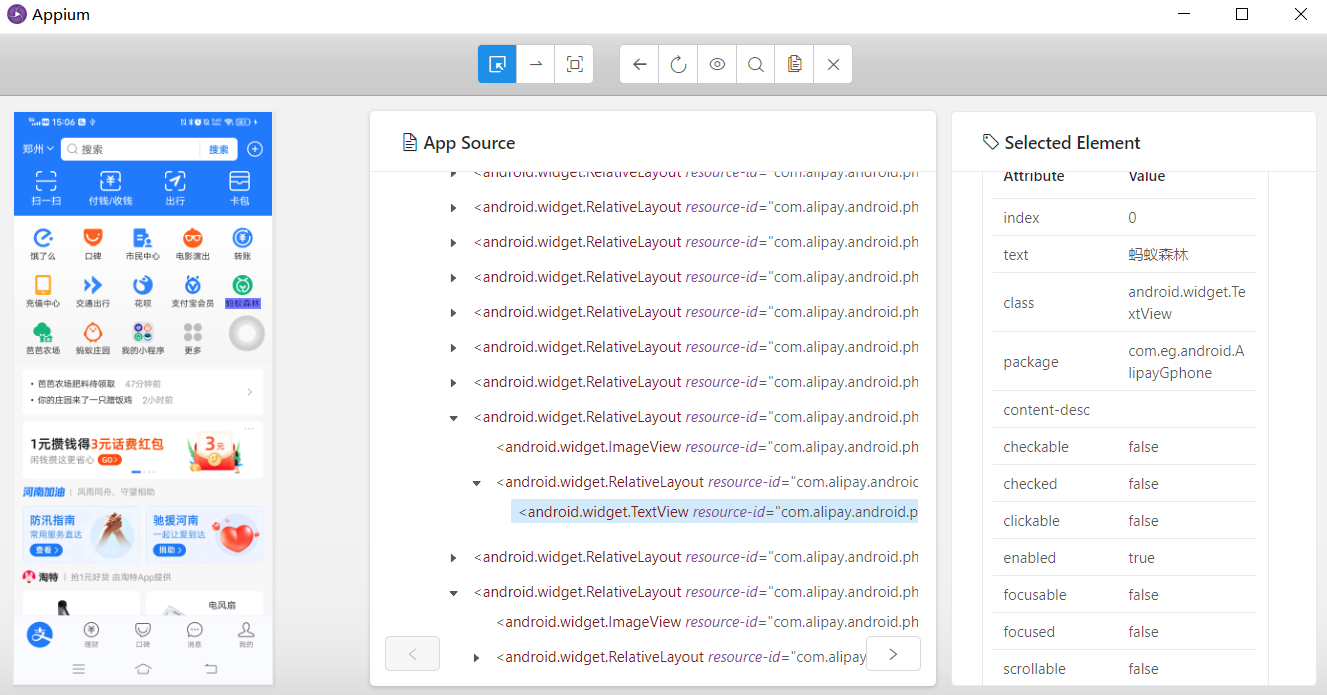Tap 捐助 button on 驰援河南 card
The image size is (1327, 695).
(x=170, y=550)
